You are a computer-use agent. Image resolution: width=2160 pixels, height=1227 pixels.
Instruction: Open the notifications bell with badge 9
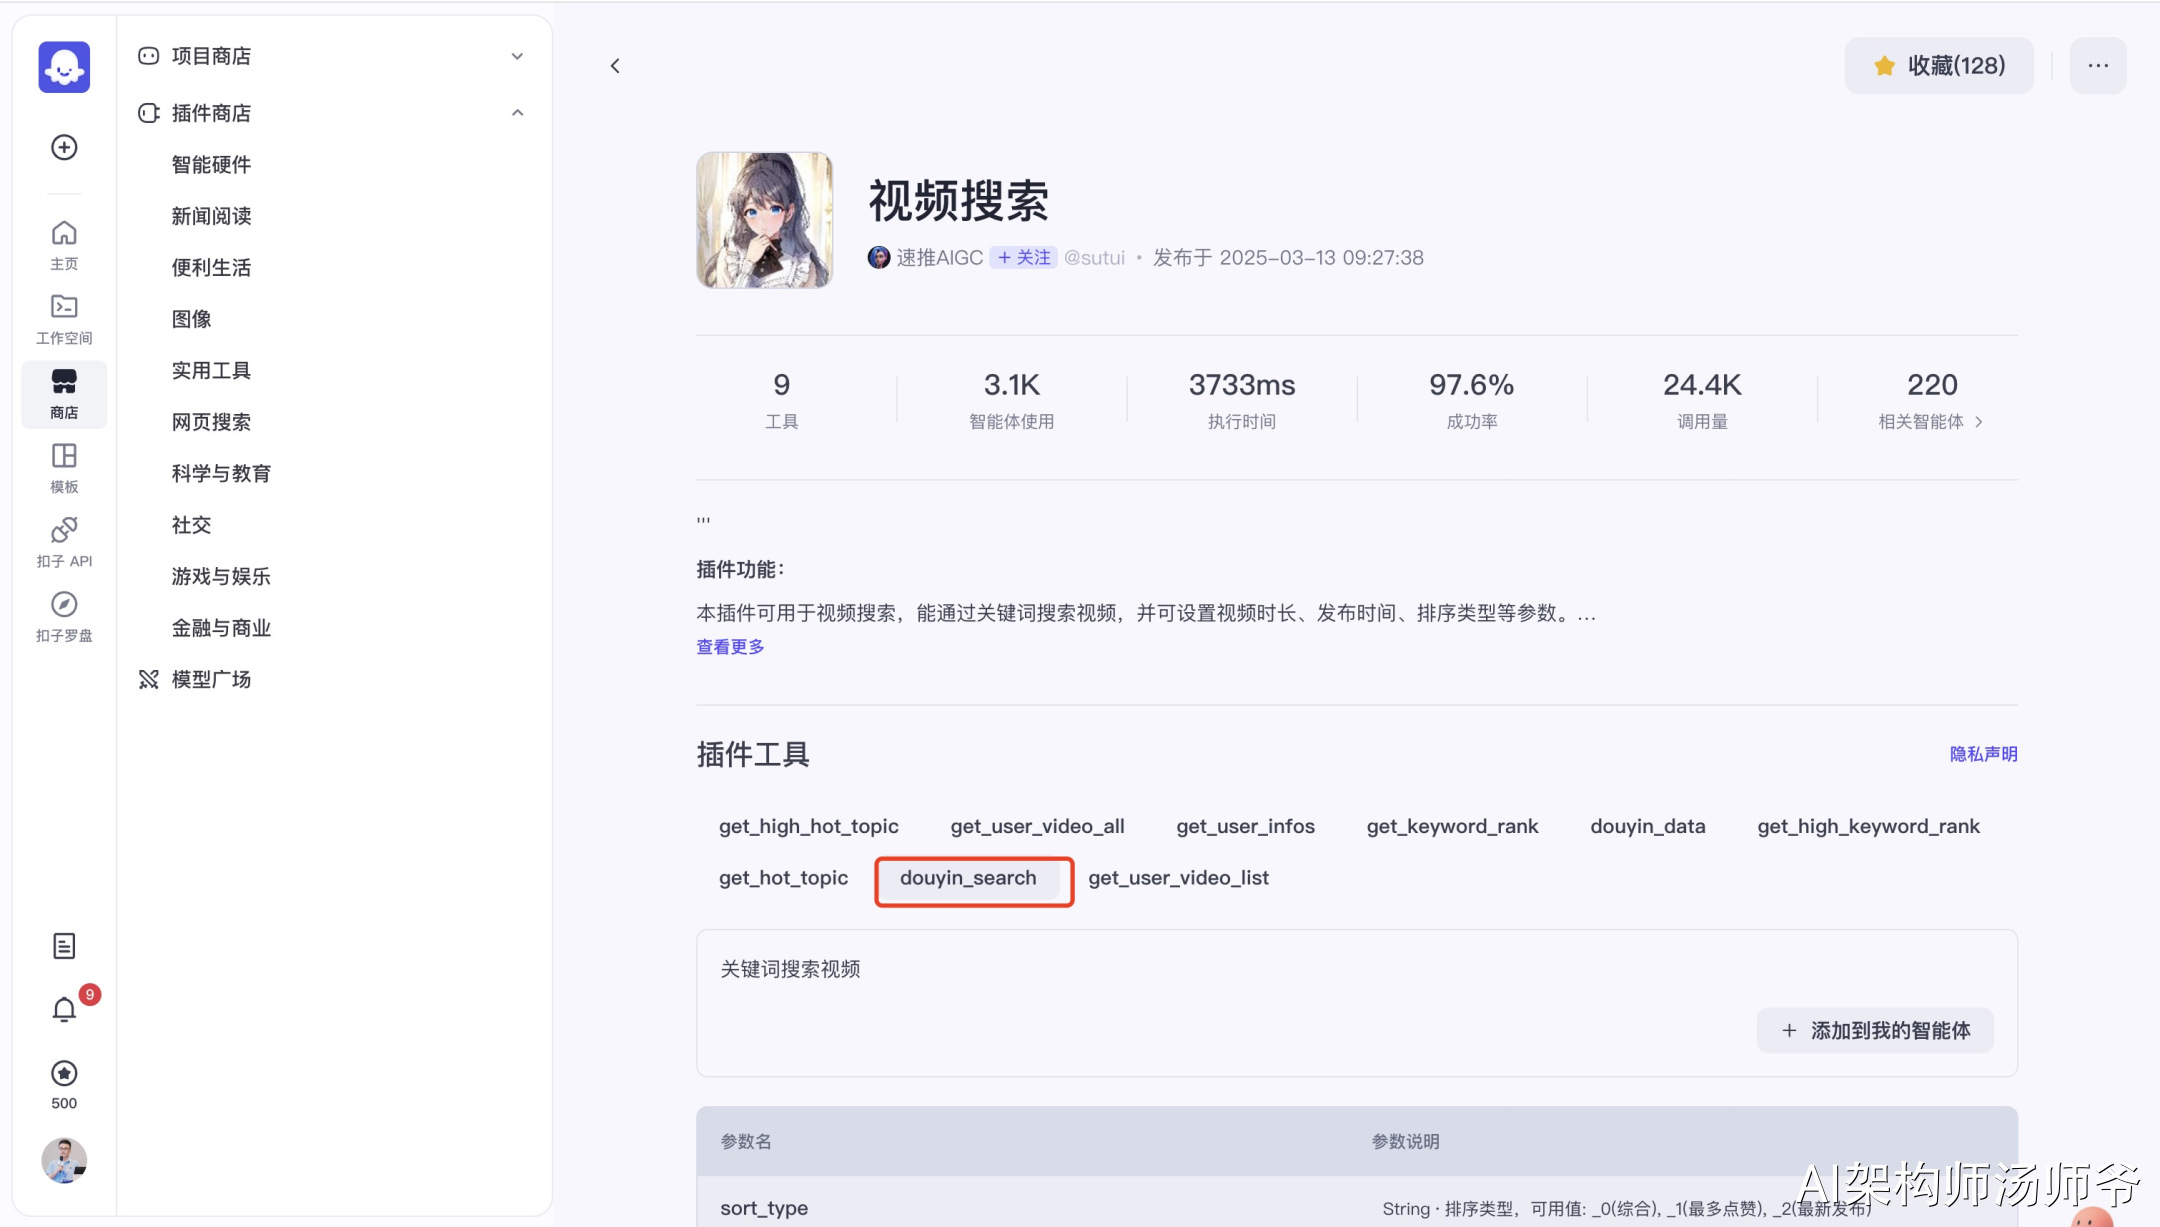(x=63, y=1009)
